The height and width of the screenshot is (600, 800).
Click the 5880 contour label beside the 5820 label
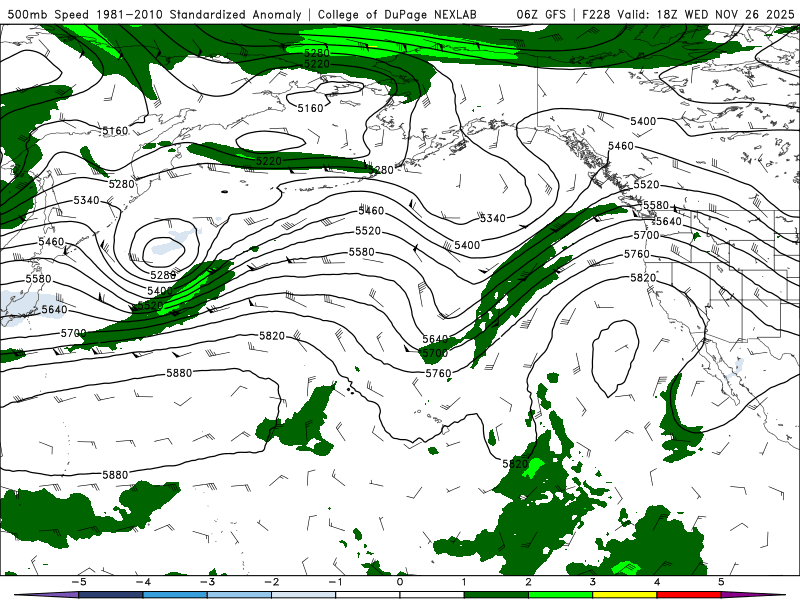(179, 373)
